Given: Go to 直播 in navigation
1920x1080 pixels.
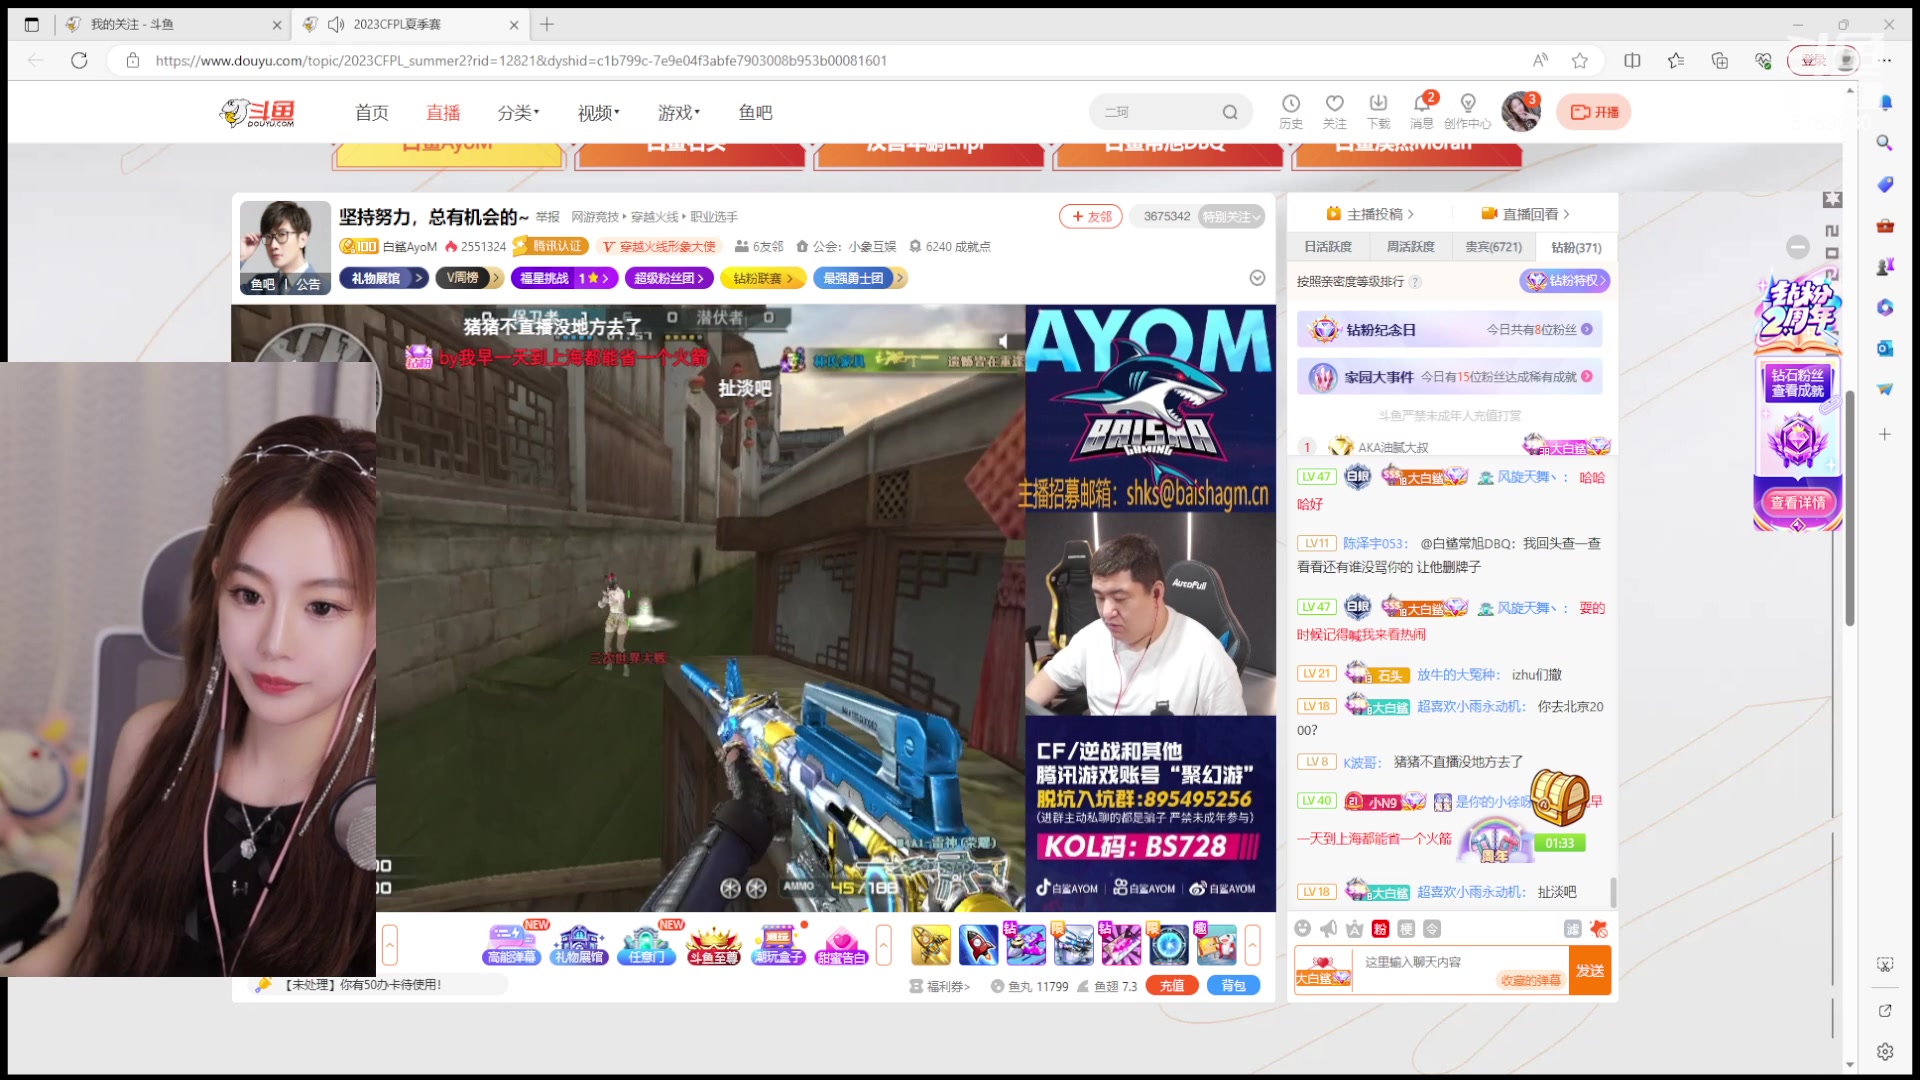Looking at the screenshot, I should tap(443, 113).
